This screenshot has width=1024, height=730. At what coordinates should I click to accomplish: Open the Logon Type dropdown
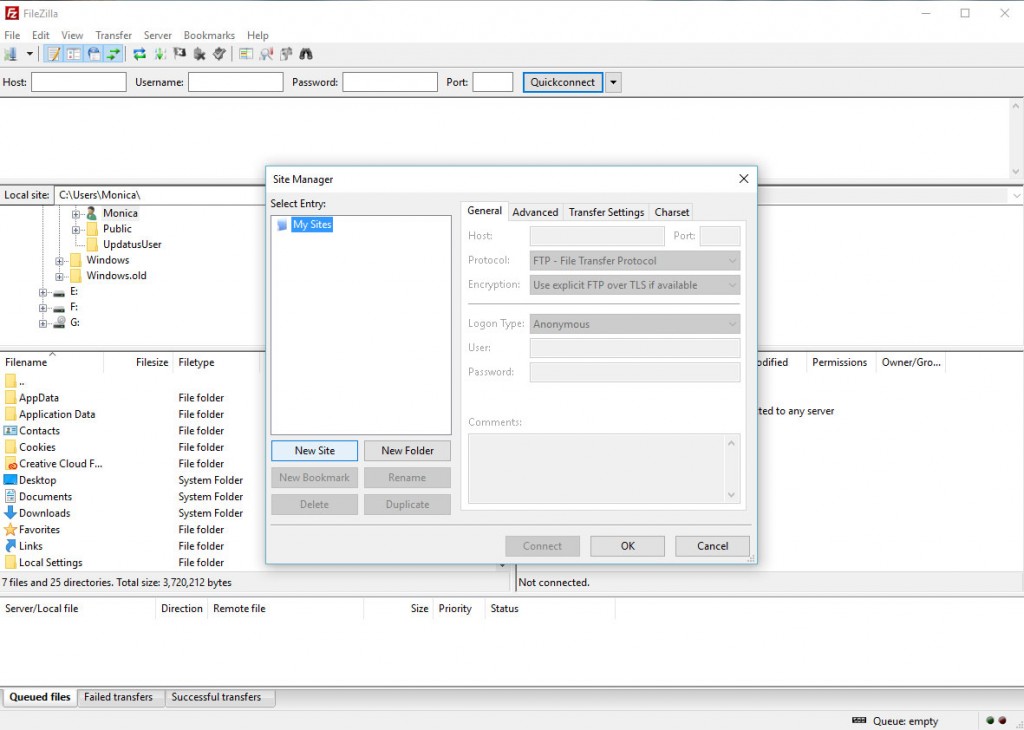635,324
